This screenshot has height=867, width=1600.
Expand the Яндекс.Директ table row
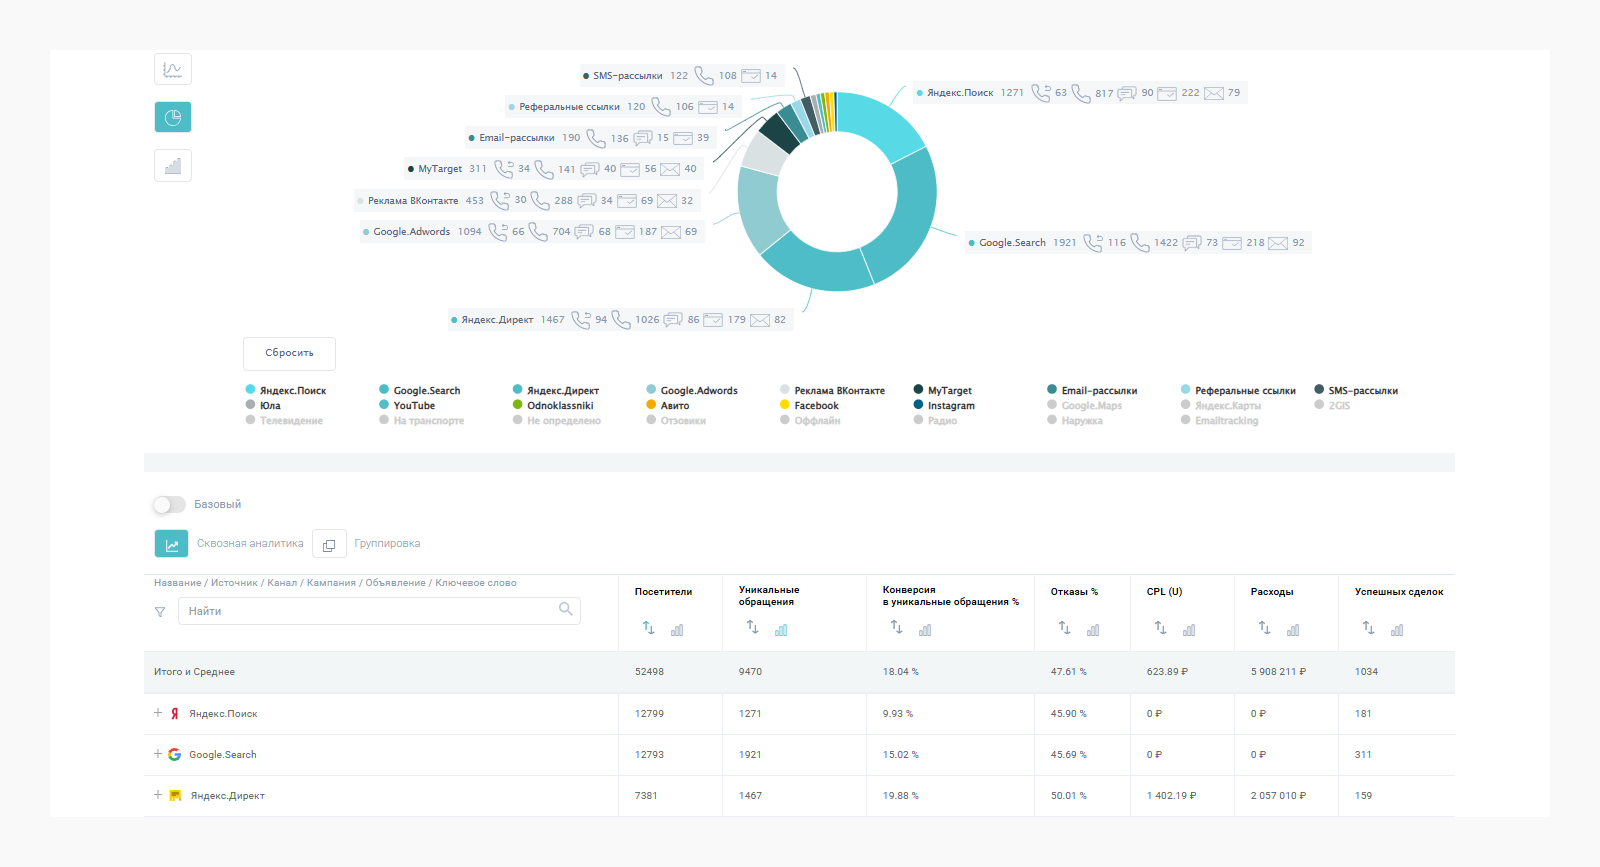click(x=158, y=795)
